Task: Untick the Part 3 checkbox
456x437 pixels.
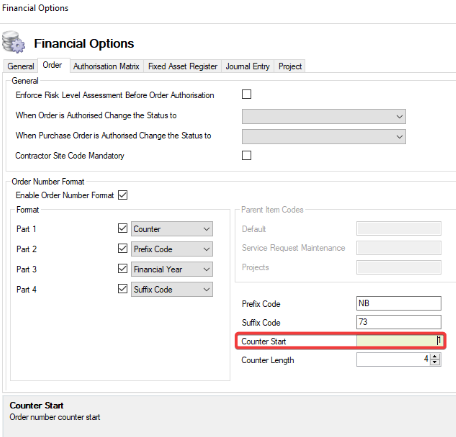Action: click(x=123, y=269)
